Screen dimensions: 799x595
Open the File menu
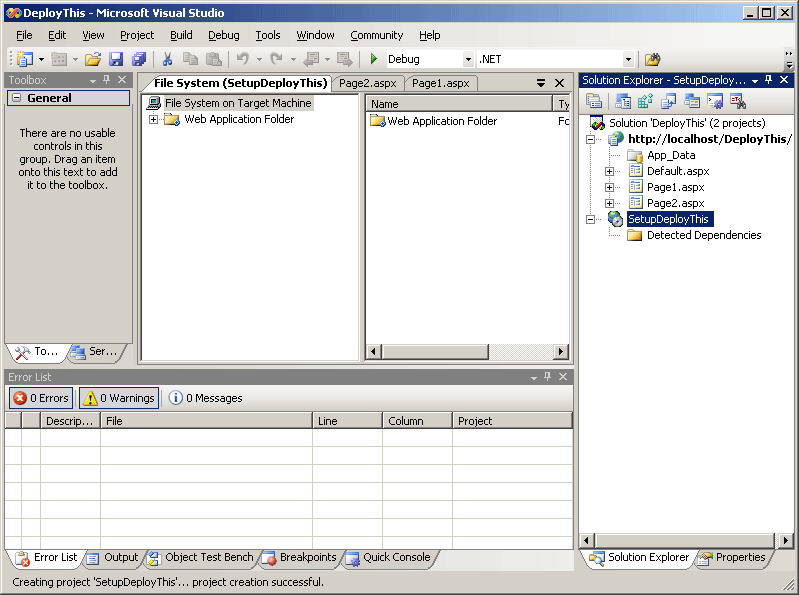pyautogui.click(x=24, y=35)
